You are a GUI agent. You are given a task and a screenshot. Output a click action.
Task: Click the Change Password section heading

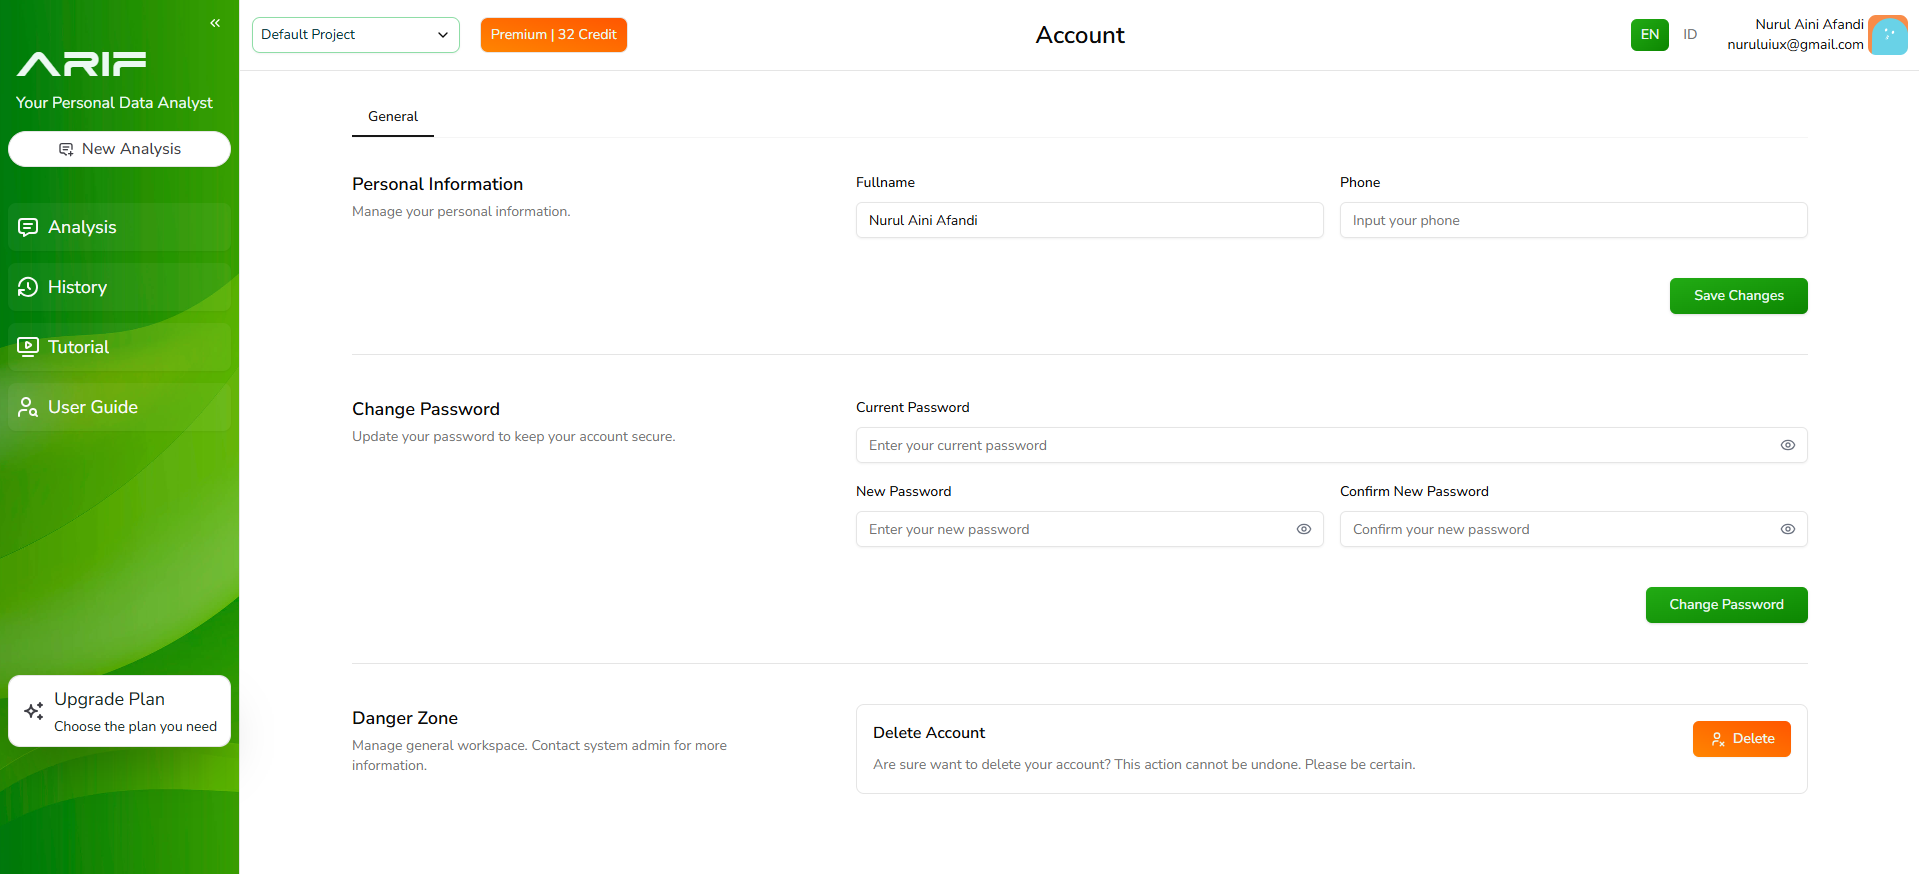point(426,409)
